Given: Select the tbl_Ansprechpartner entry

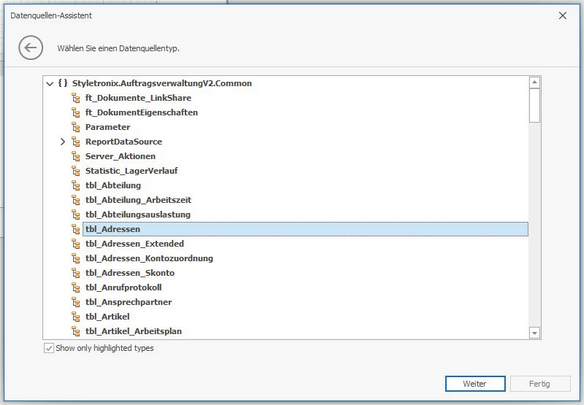Looking at the screenshot, I should click(128, 302).
